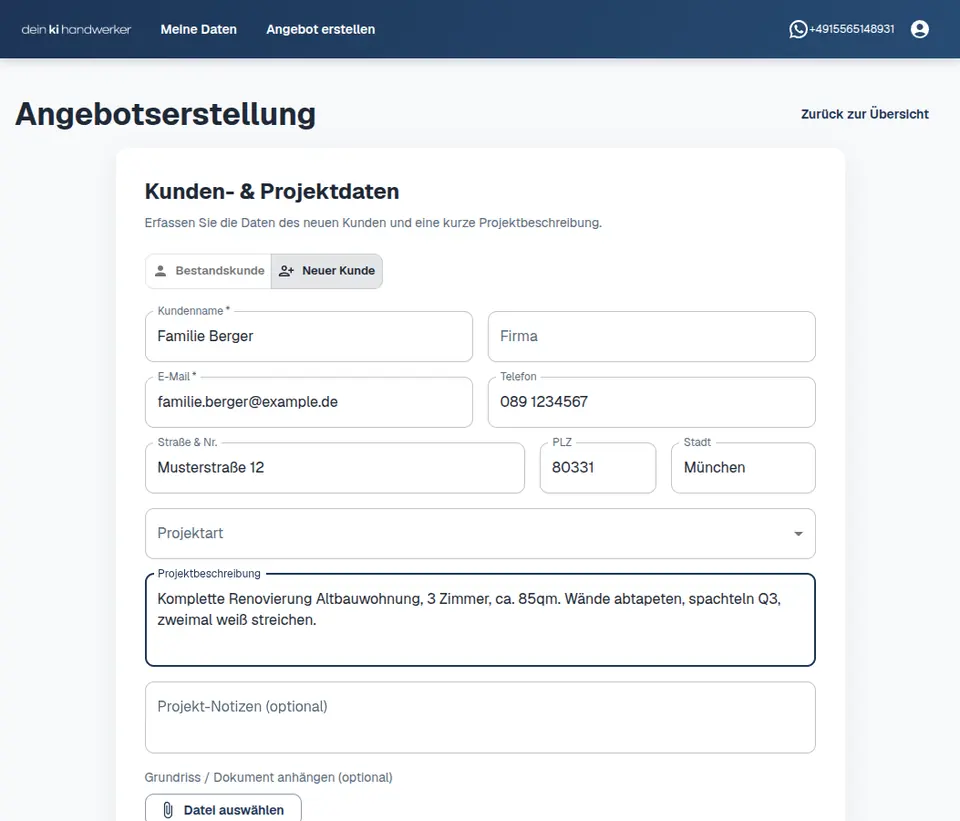The width and height of the screenshot is (960, 821).
Task: Click the Angebotserstellung page heading
Action: pos(165,114)
